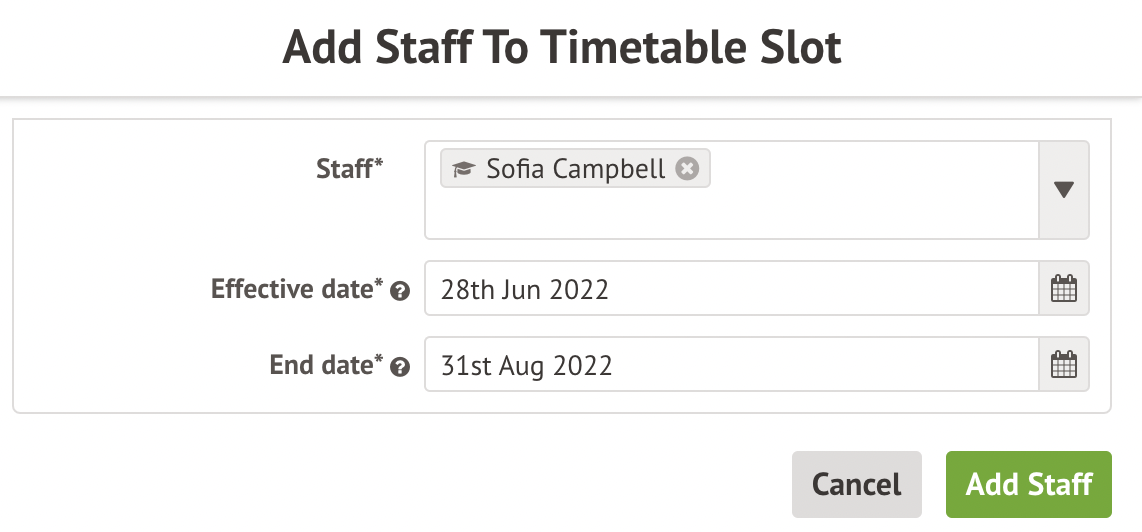Viewport: 1142px width, 532px height.
Task: Click the End date label text
Action: coord(321,365)
